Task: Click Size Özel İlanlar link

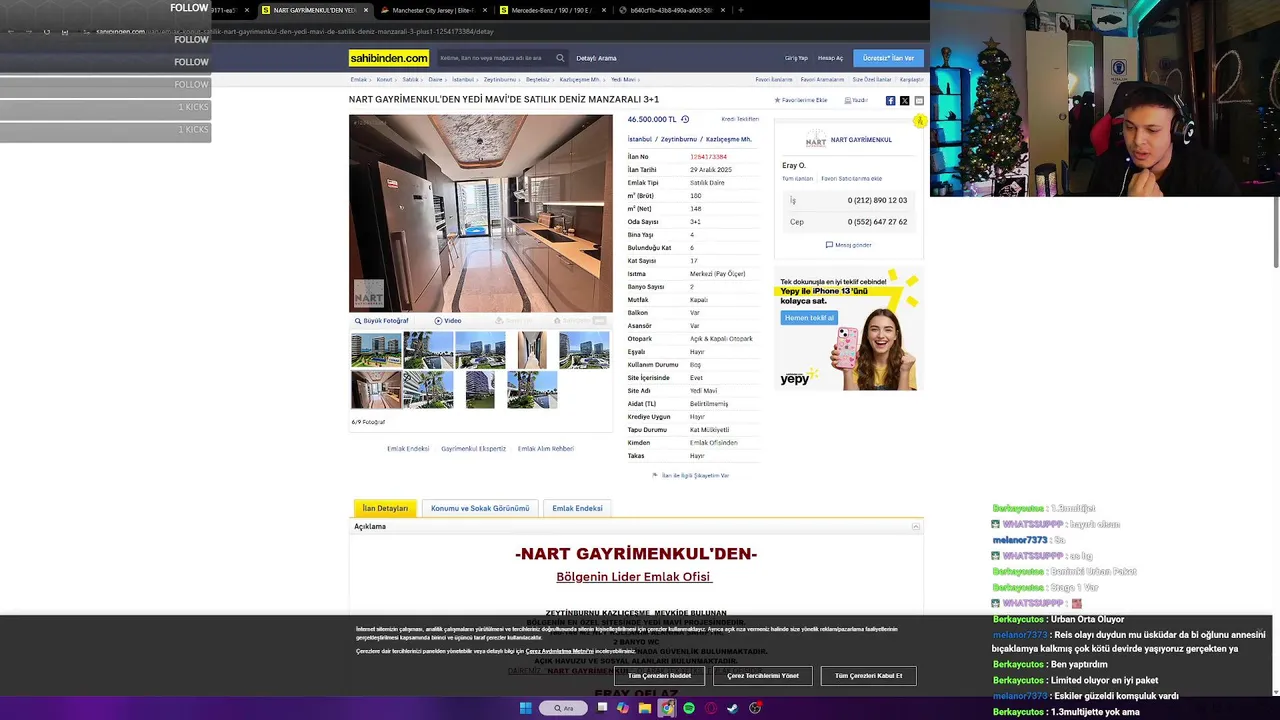Action: click(872, 79)
